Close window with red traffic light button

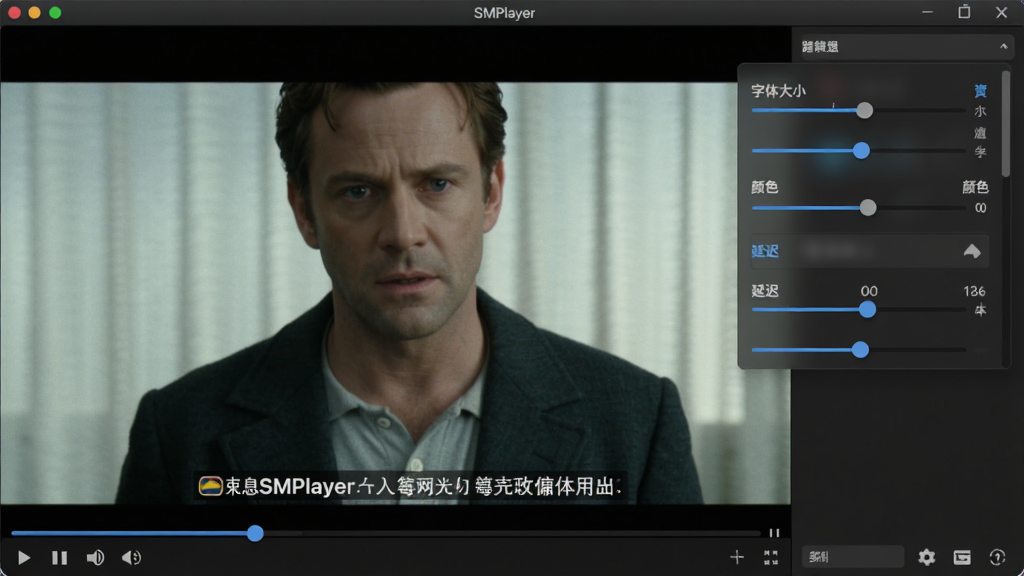pyautogui.click(x=14, y=12)
